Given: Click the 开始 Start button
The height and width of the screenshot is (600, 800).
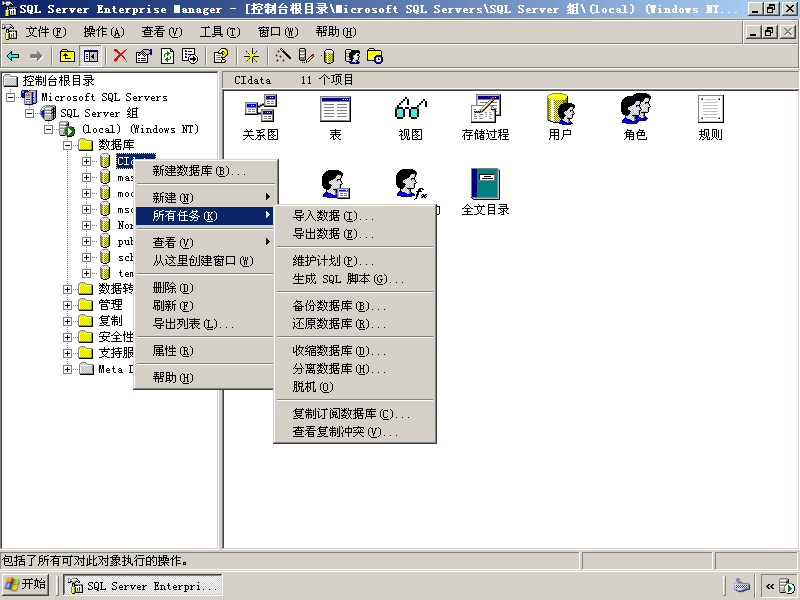Looking at the screenshot, I should [x=26, y=585].
